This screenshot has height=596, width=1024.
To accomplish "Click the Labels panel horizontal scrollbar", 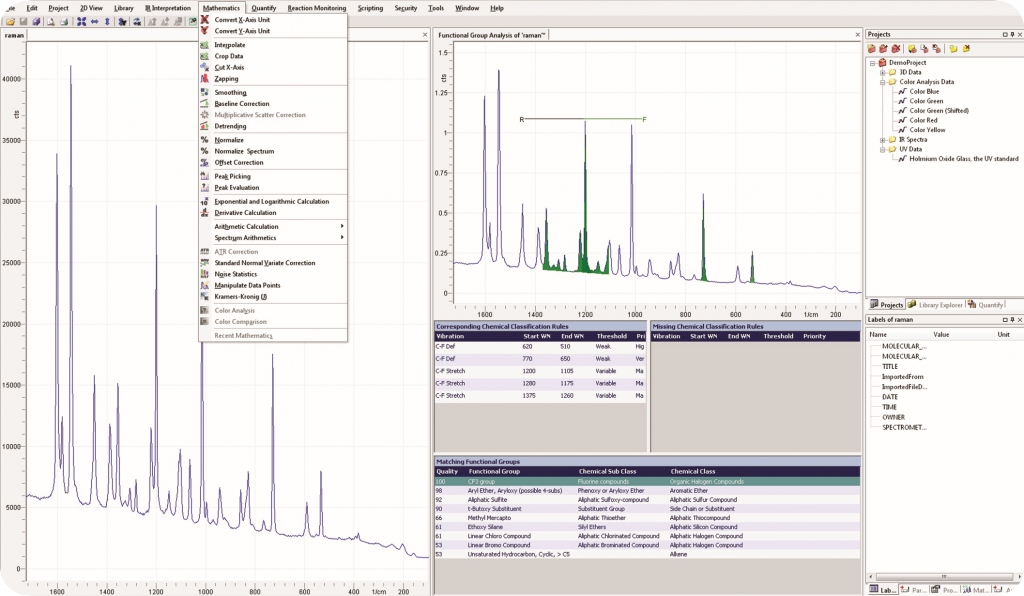I will click(943, 576).
